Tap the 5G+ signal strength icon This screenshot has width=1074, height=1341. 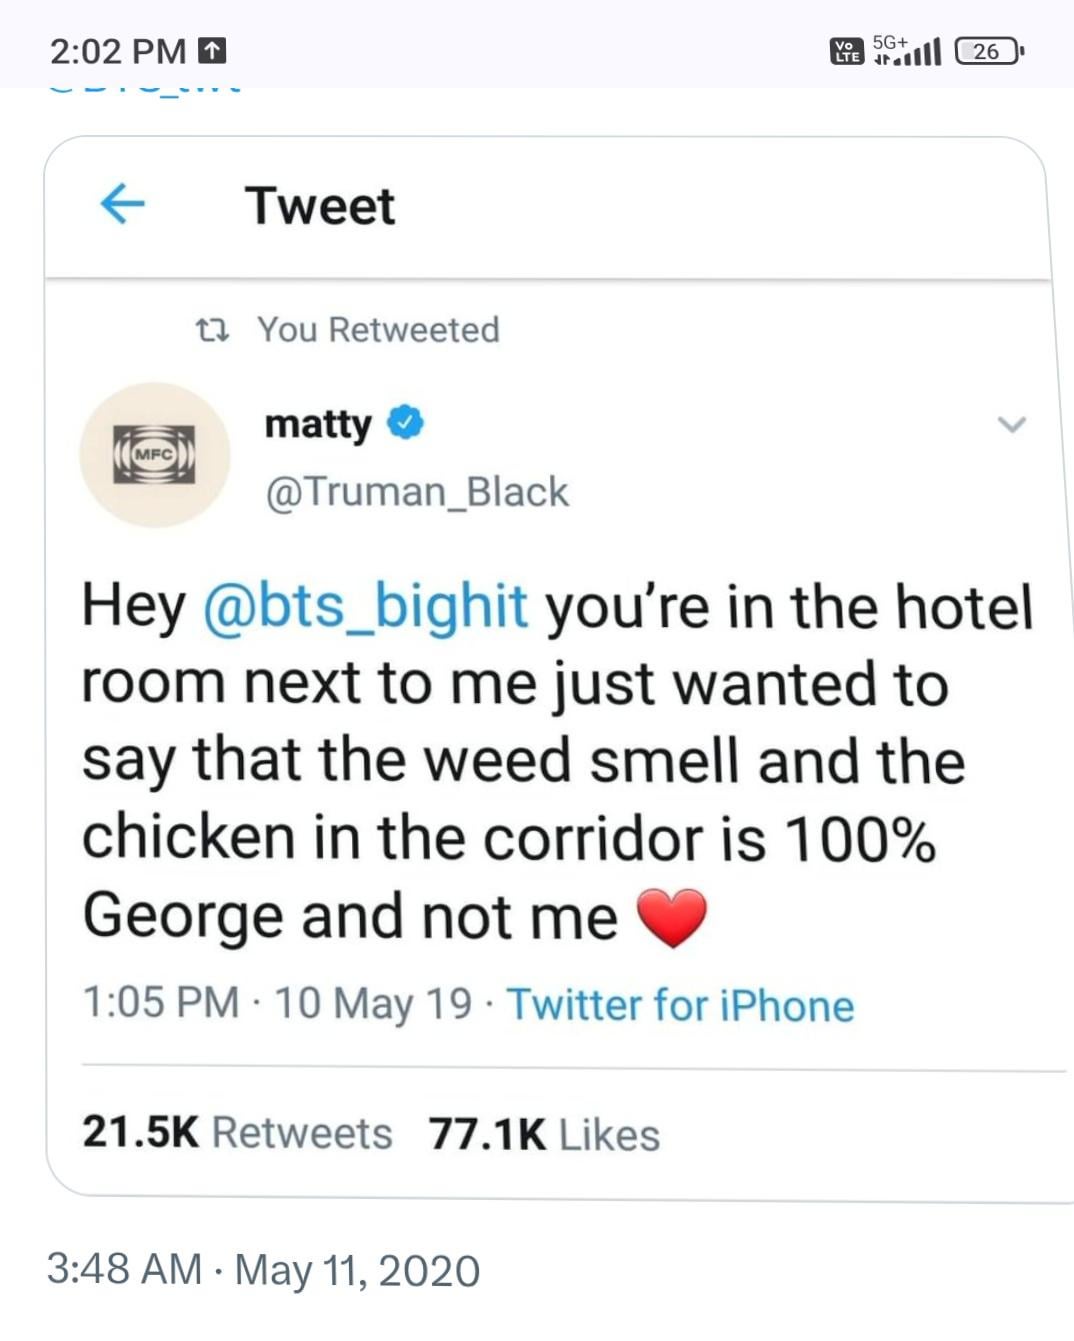[x=907, y=50]
